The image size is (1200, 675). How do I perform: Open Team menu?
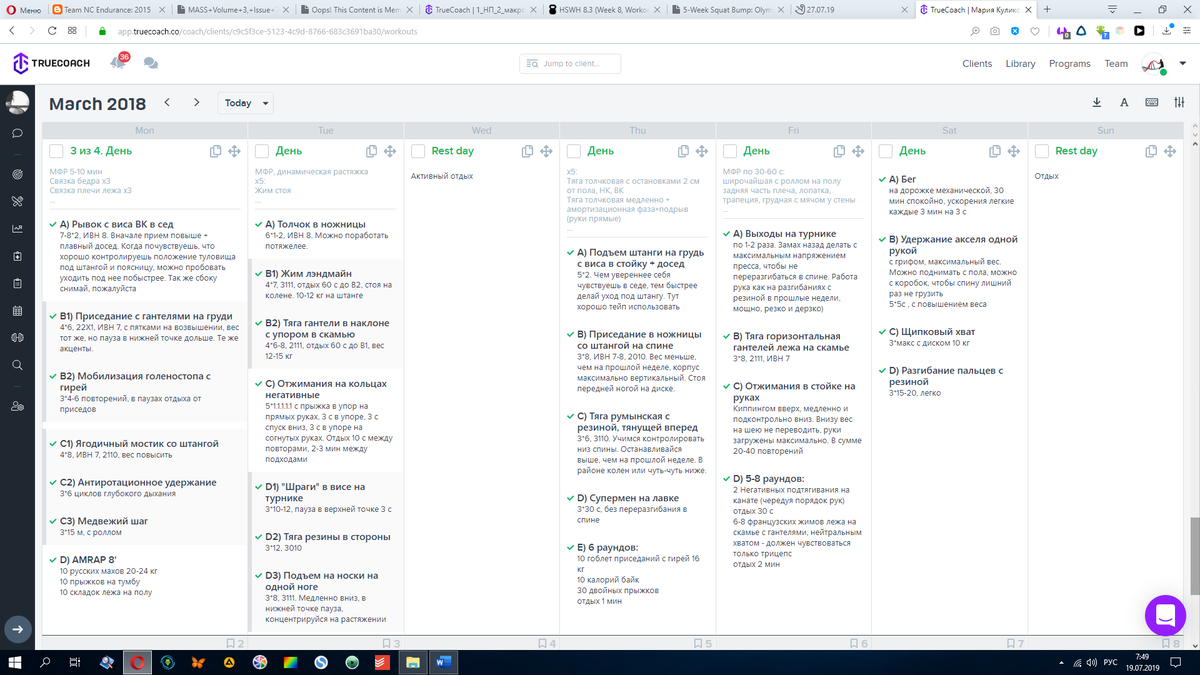point(1116,64)
